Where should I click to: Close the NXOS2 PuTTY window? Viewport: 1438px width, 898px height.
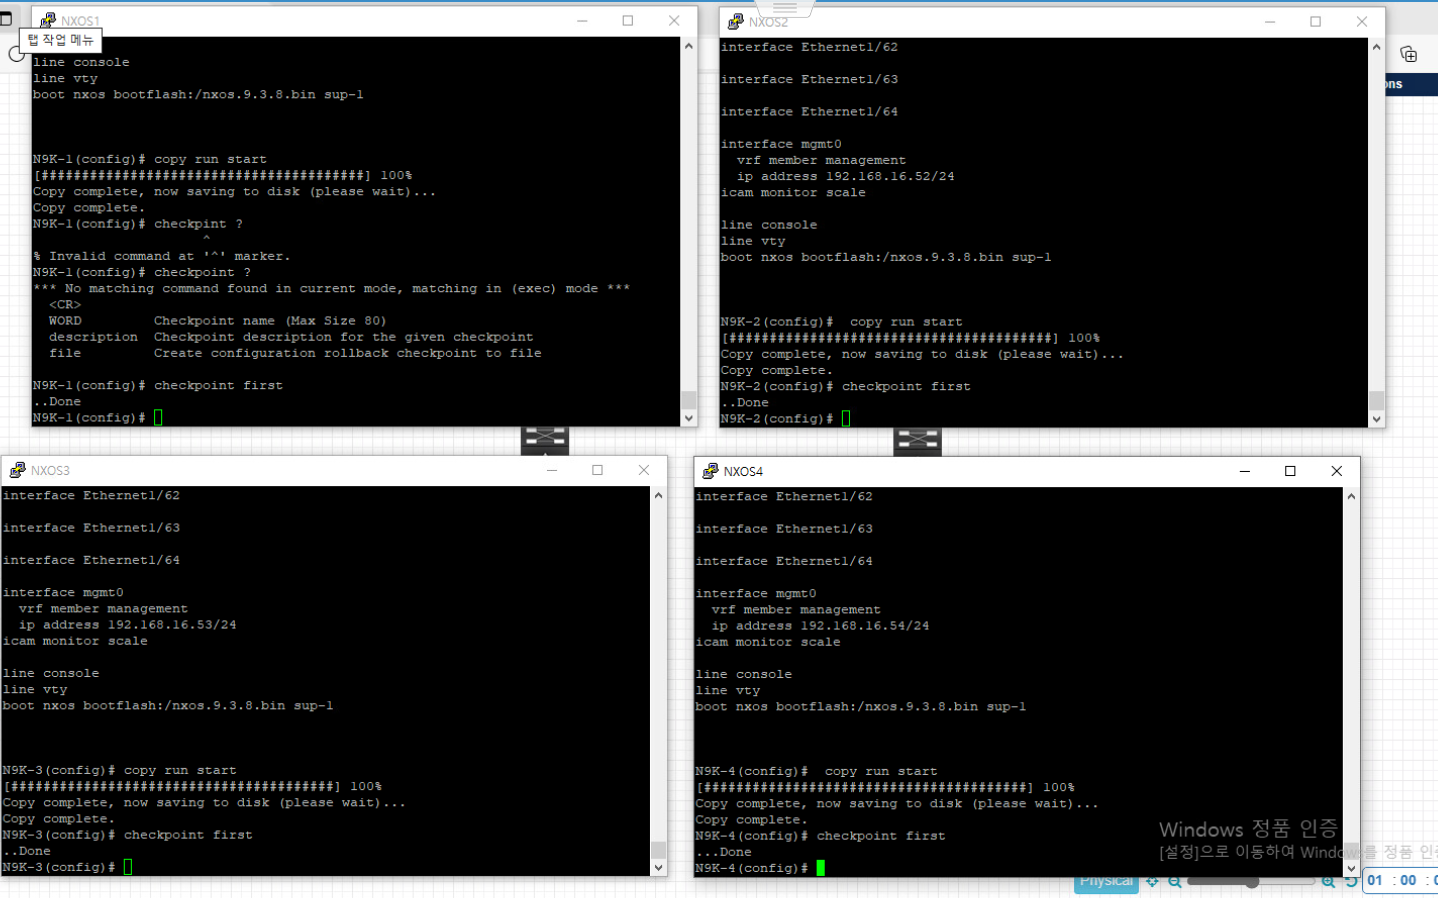tap(1362, 21)
